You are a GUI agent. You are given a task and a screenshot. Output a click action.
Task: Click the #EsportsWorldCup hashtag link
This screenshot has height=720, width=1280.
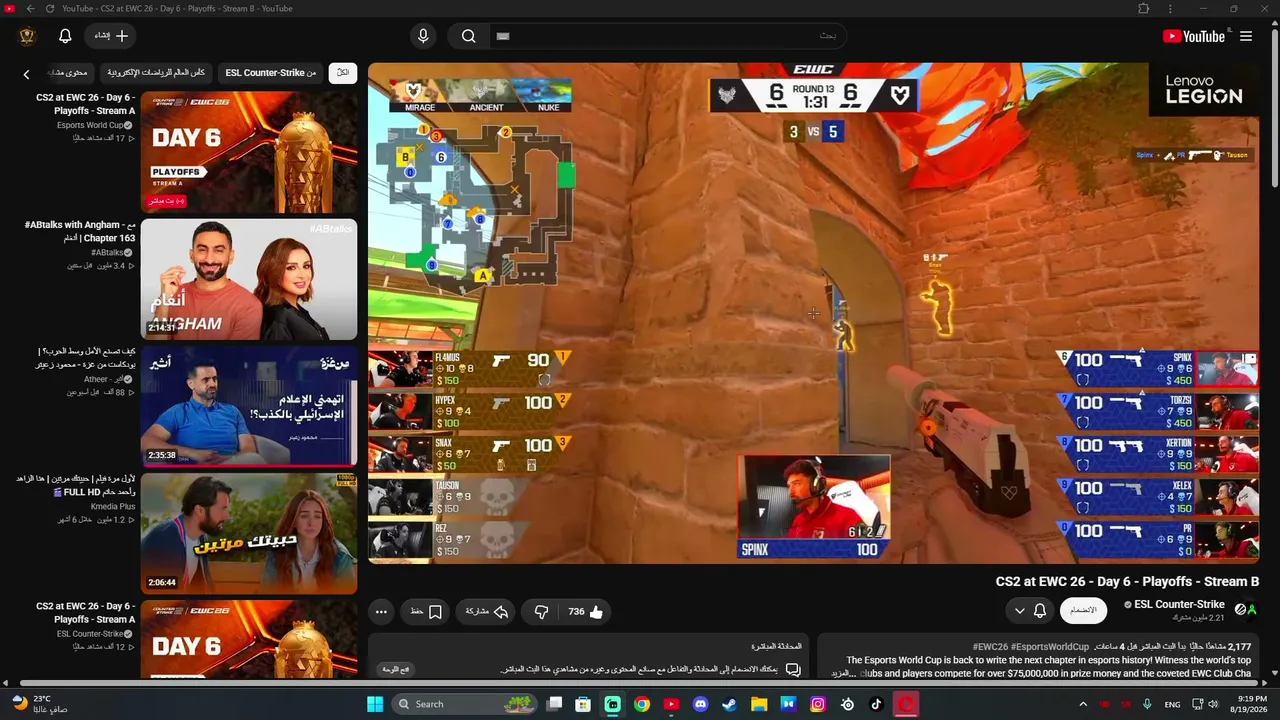[x=1050, y=647]
